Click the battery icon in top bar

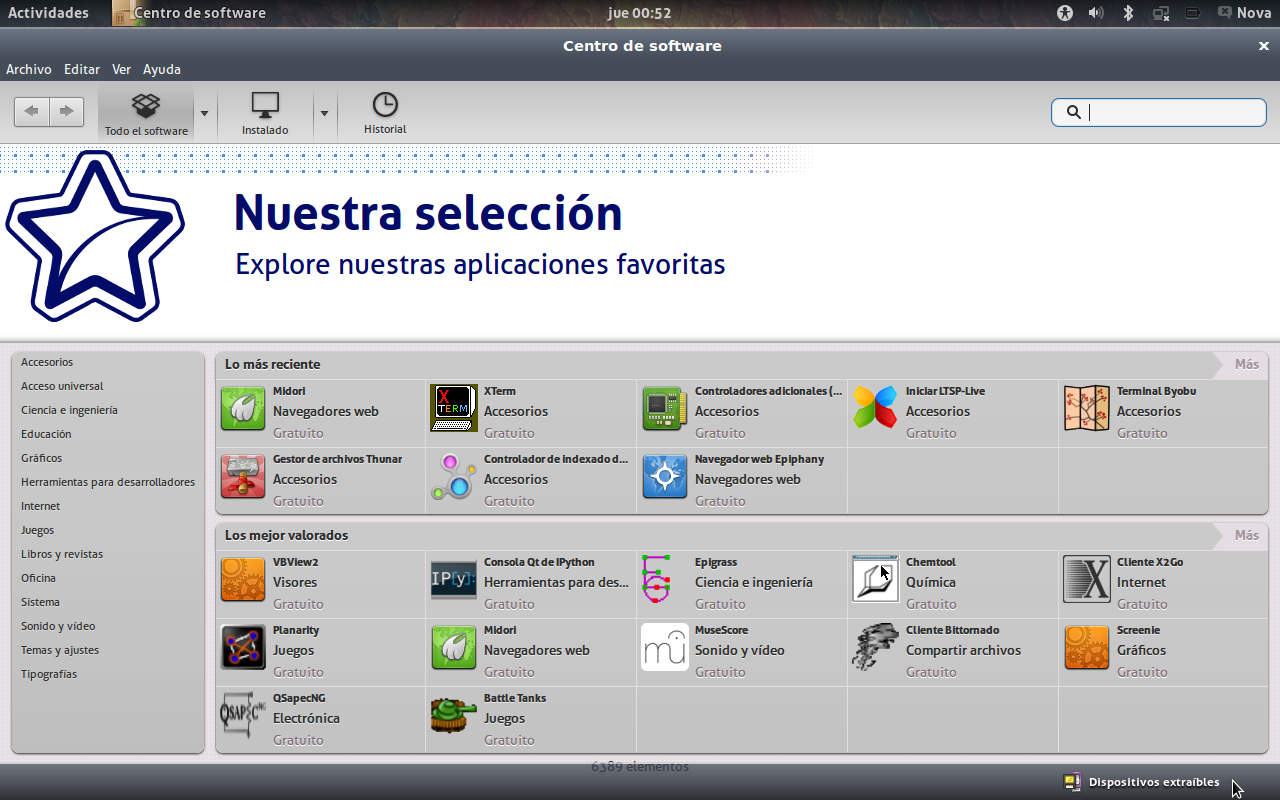click(1193, 13)
